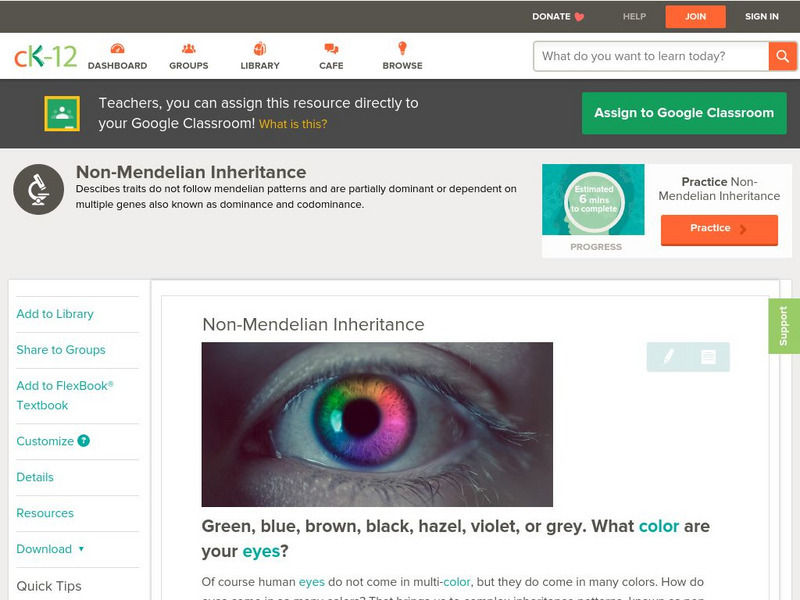The height and width of the screenshot is (600, 800).
Task: Click the 'color' link in multi-color
Action: (x=457, y=582)
